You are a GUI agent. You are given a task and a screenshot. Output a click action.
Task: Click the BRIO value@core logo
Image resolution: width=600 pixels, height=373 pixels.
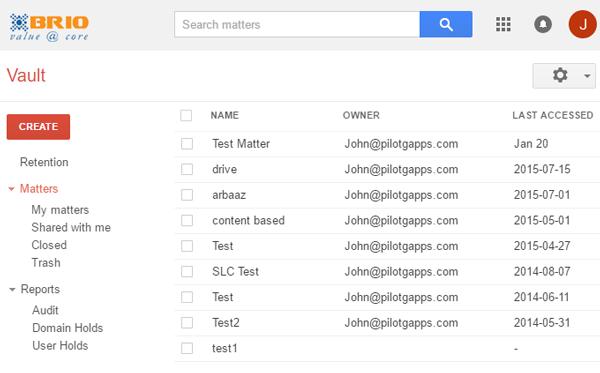tap(49, 27)
